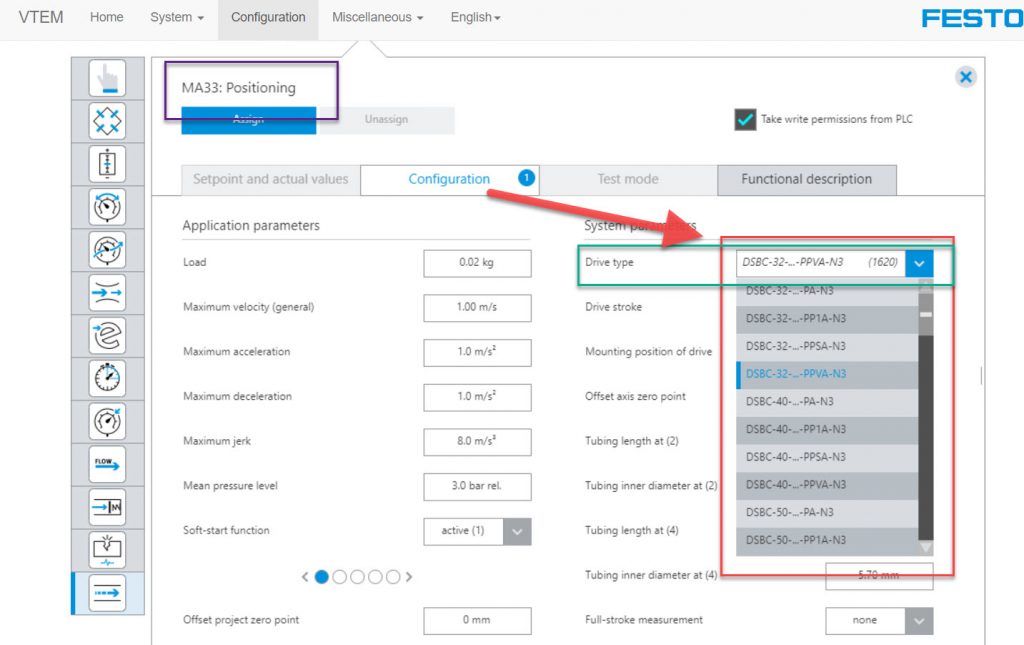Click the drive list scrollbar thumb
Image resolution: width=1024 pixels, height=645 pixels.
tap(925, 314)
